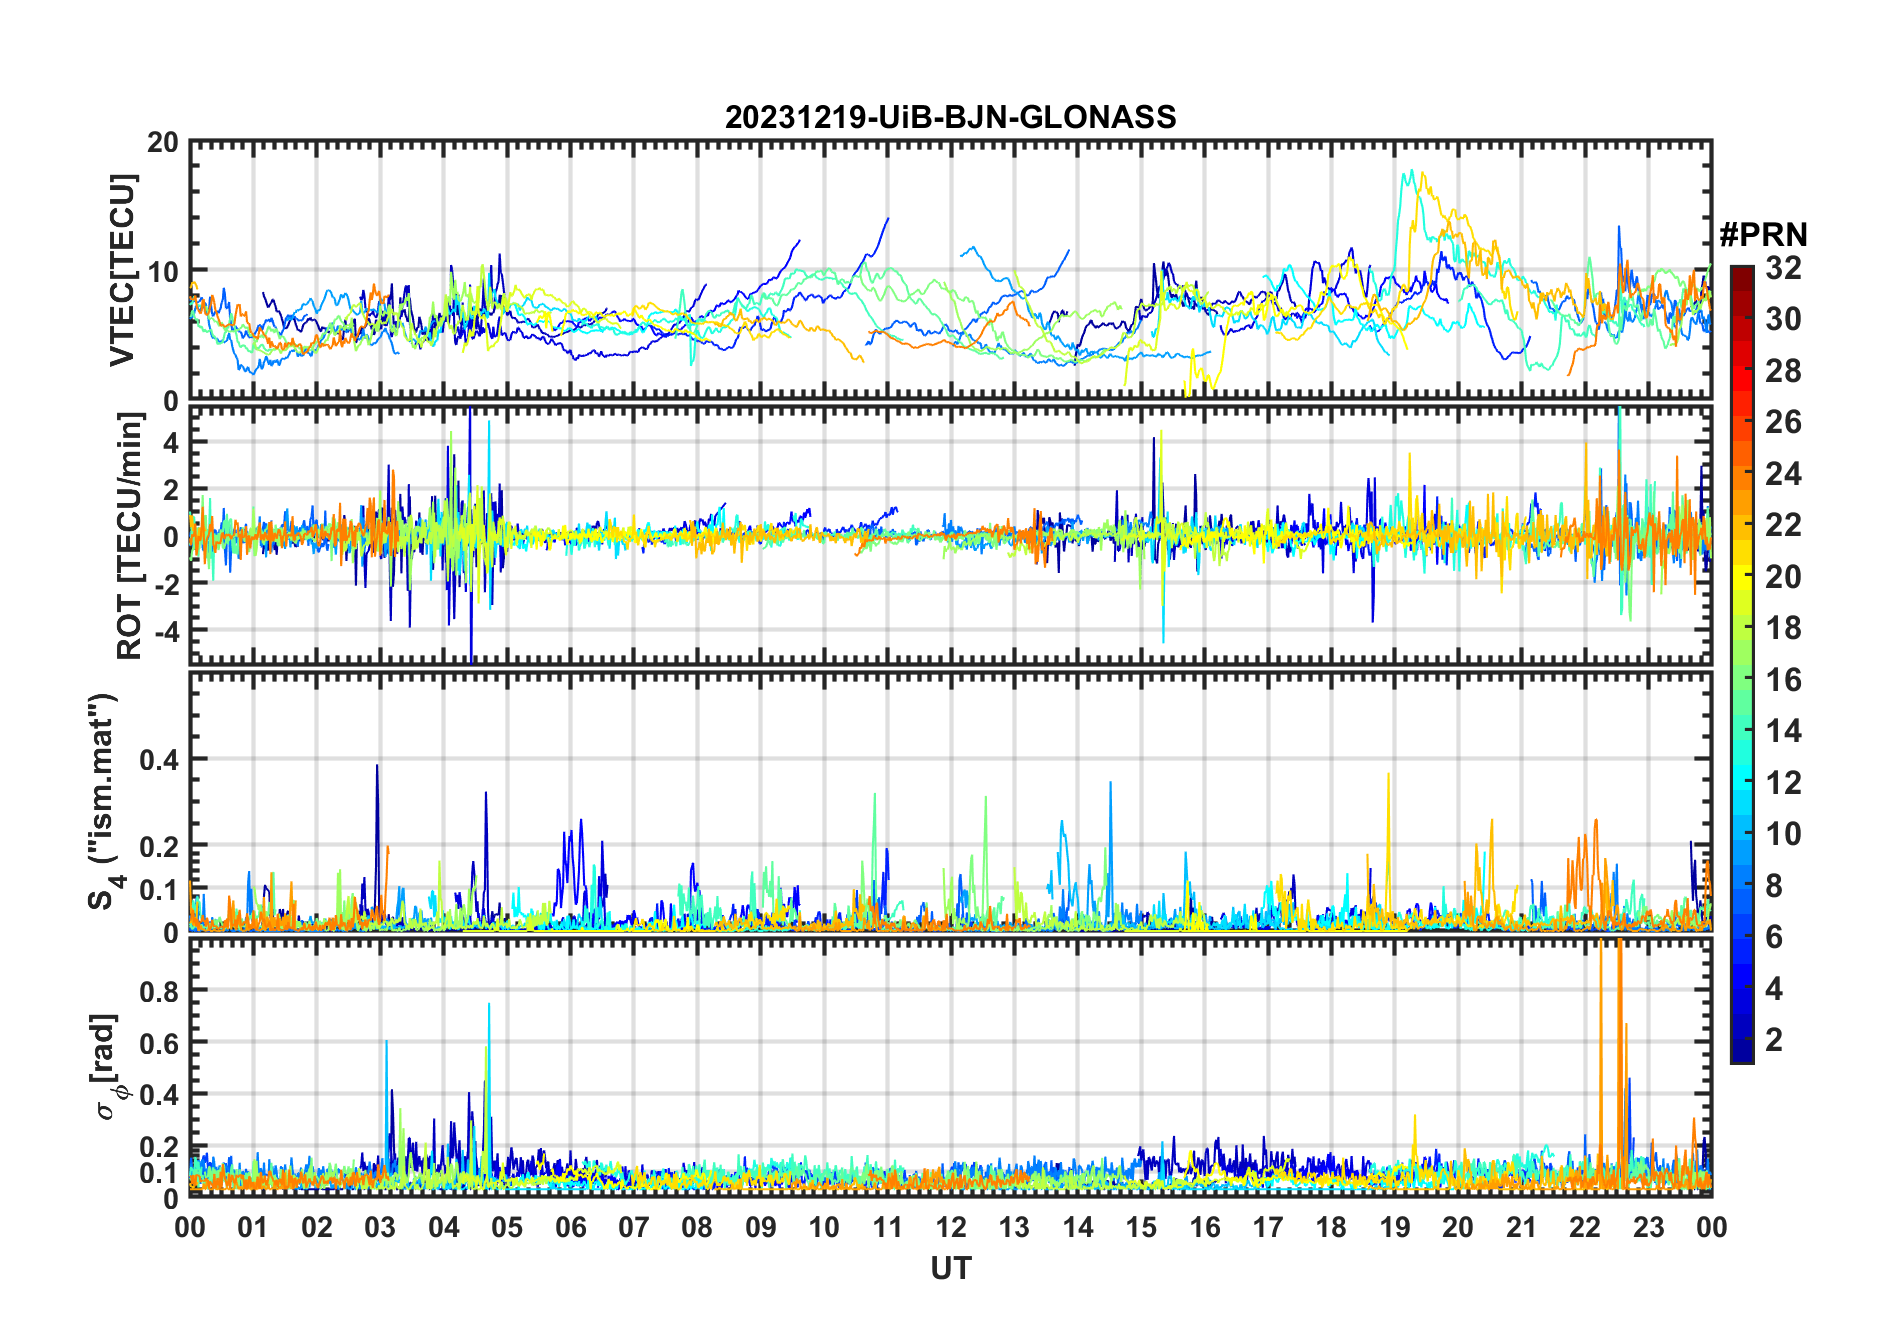Select colorbar tick label 16
This screenshot has width=1902, height=1330.
1783,679
